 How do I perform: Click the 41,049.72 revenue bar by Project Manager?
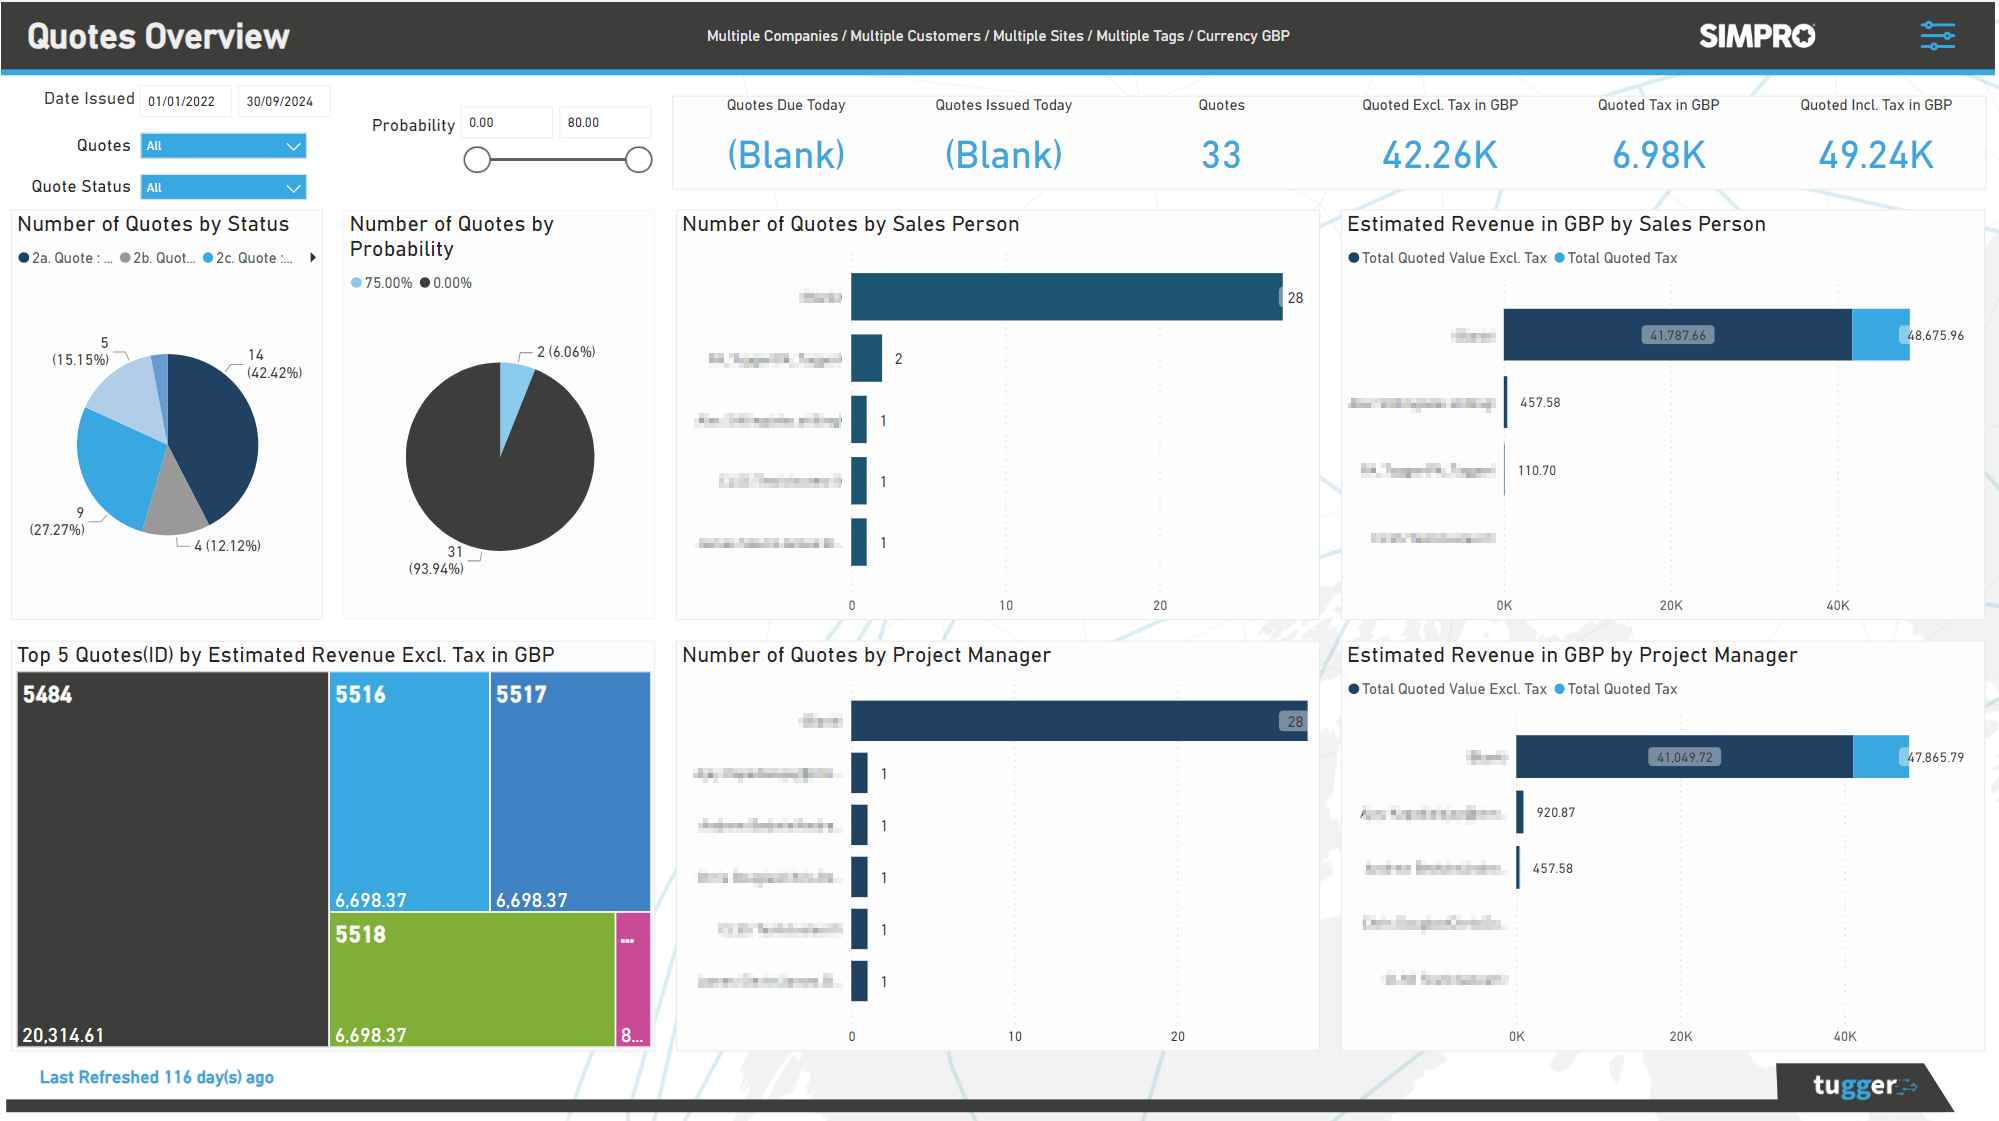click(x=1684, y=757)
